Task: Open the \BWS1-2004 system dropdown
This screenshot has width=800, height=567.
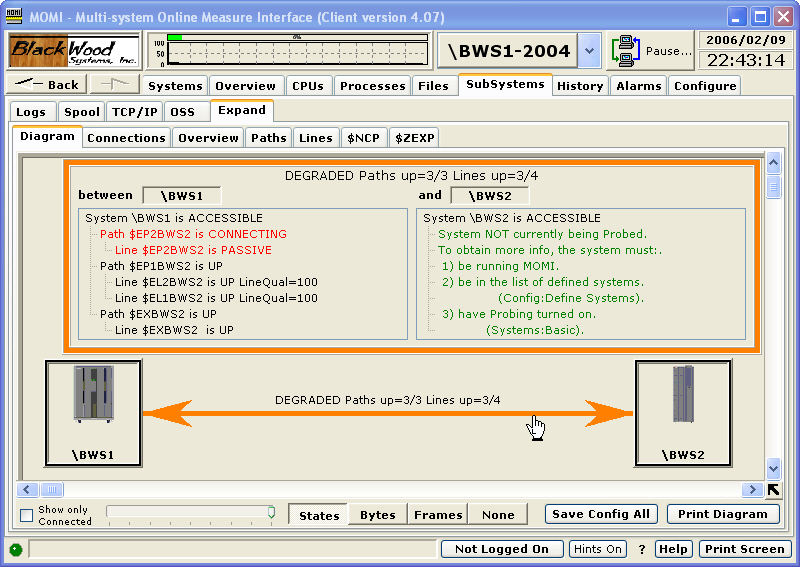Action: pyautogui.click(x=590, y=50)
